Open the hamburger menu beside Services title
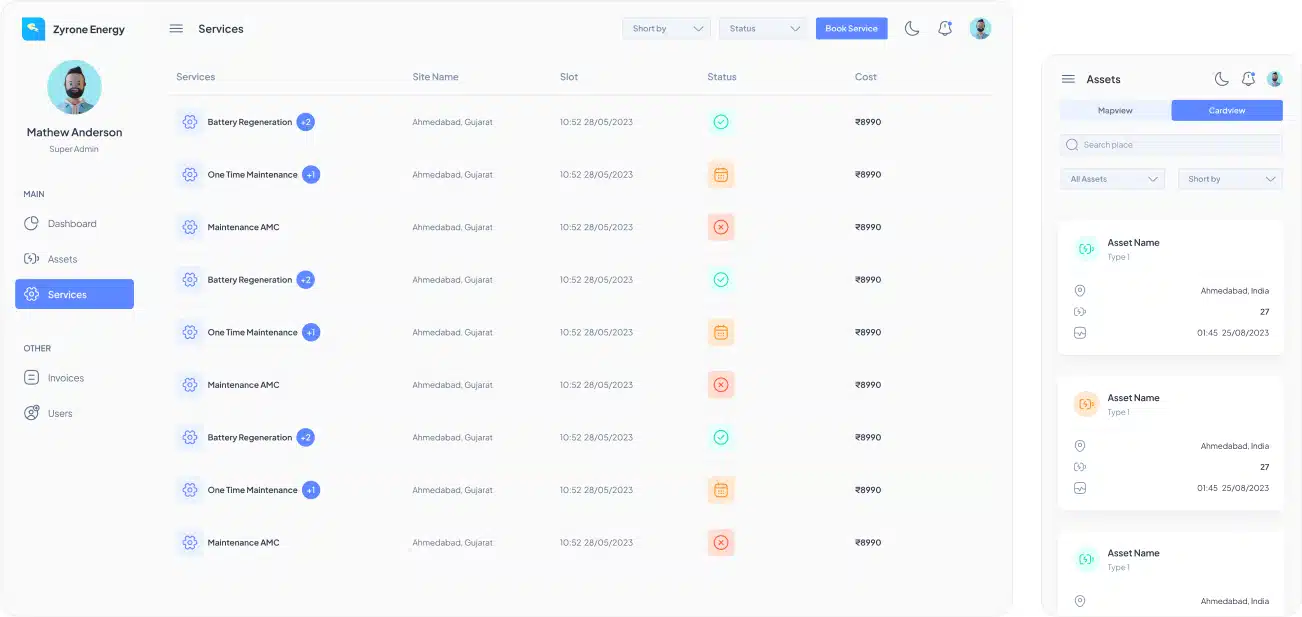This screenshot has width=1302, height=617. [176, 29]
